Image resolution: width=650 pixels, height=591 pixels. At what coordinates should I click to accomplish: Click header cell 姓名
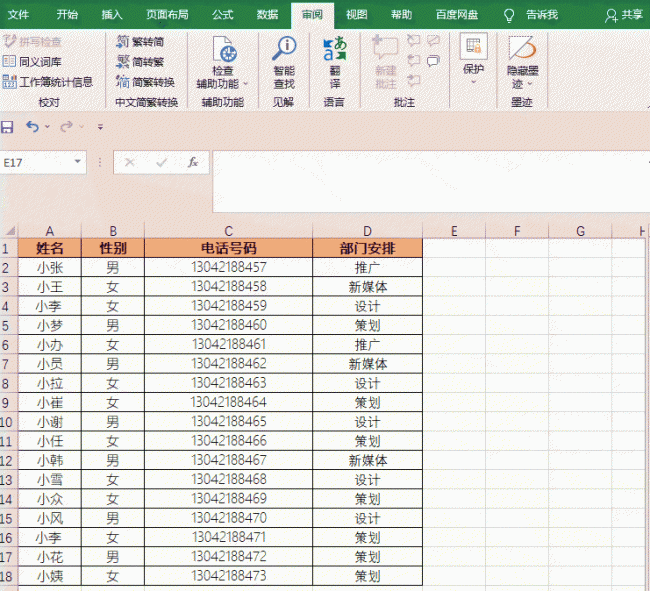pyautogui.click(x=50, y=248)
